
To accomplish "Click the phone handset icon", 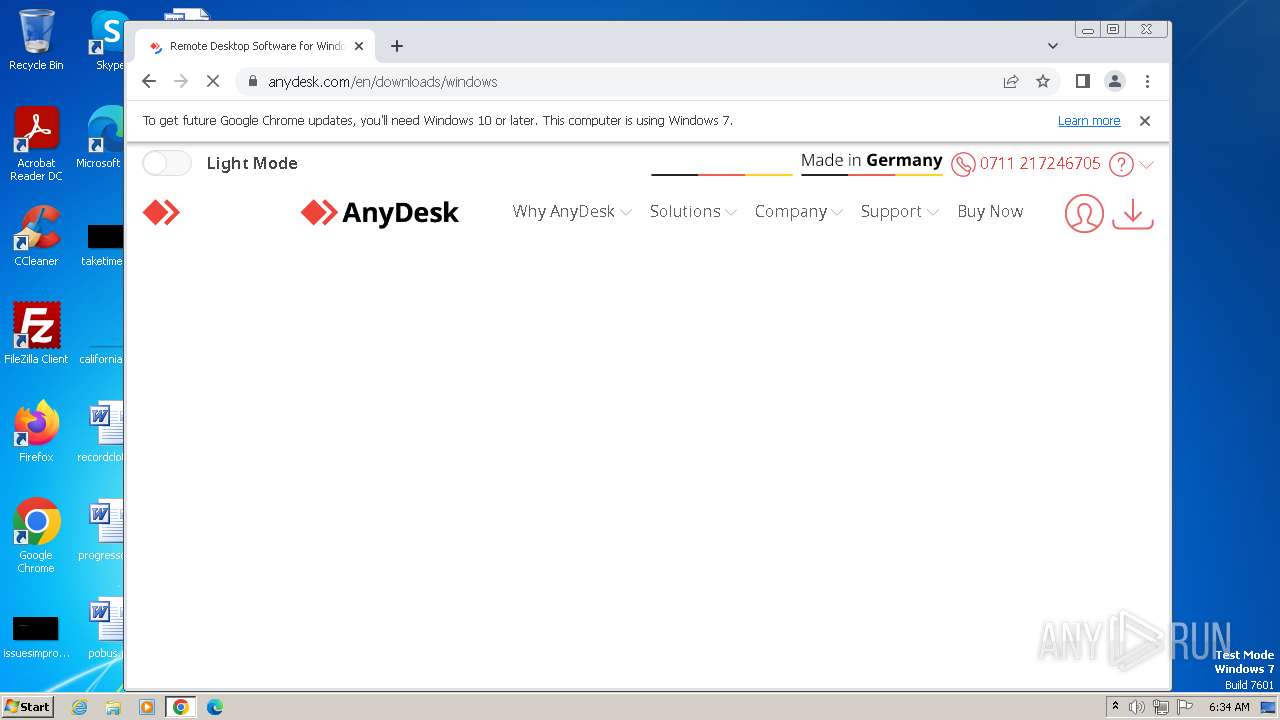I will click(x=963, y=164).
